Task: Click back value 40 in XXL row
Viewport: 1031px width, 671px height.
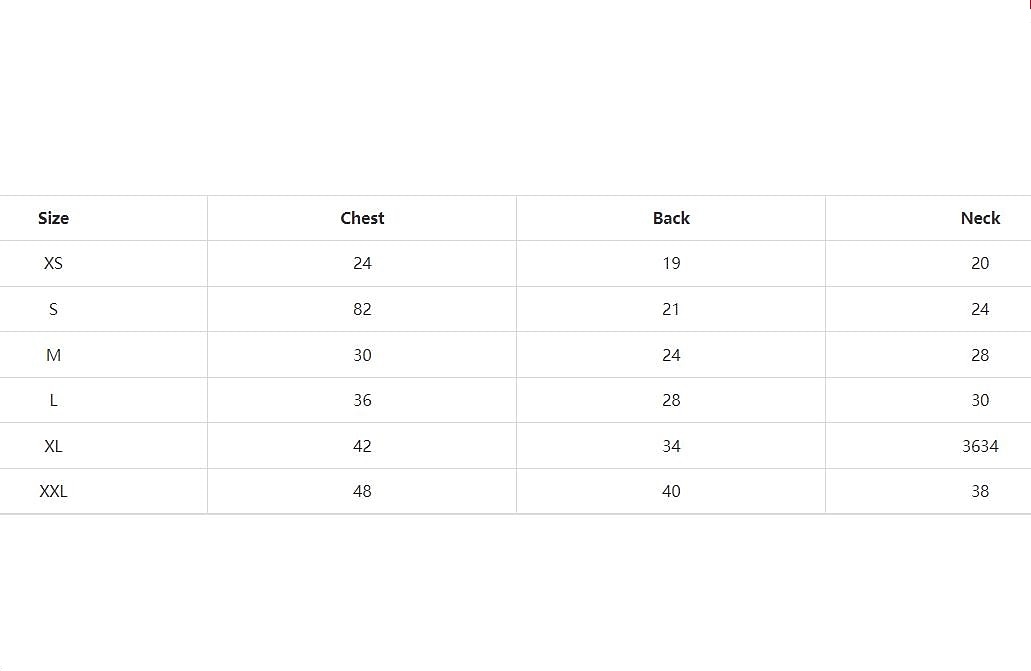Action: [671, 491]
